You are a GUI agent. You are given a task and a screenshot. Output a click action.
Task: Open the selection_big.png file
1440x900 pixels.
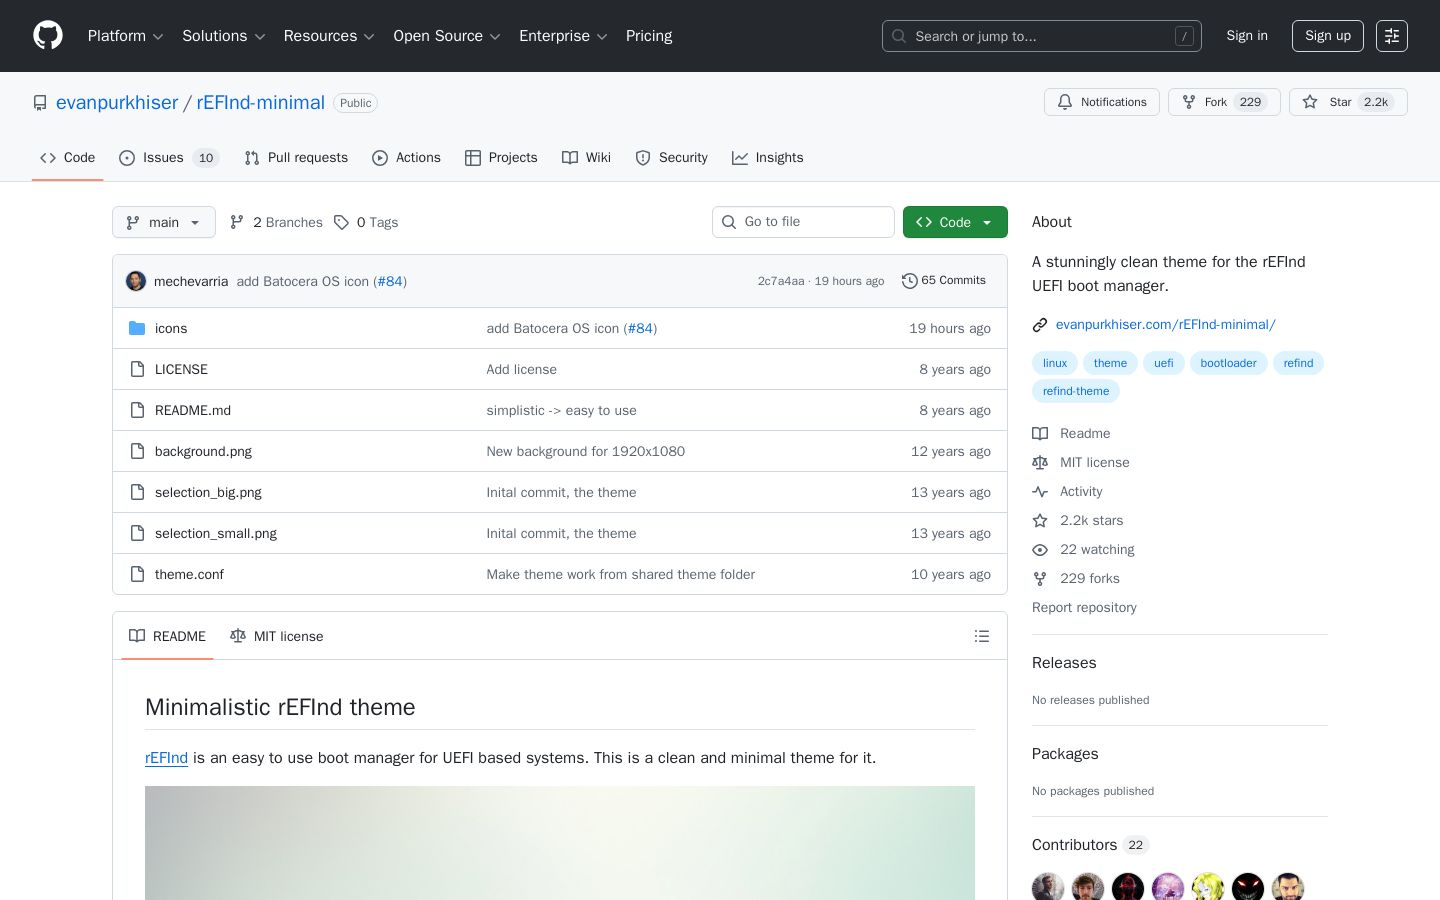(x=208, y=492)
